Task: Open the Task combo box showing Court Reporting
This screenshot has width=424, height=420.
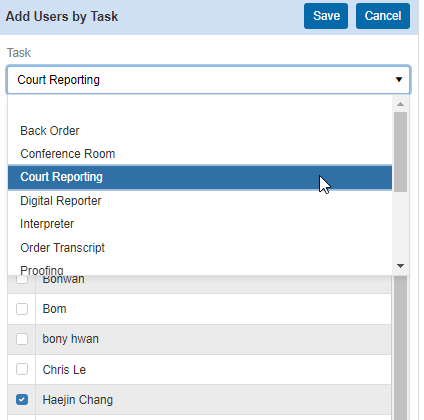Action: click(208, 80)
